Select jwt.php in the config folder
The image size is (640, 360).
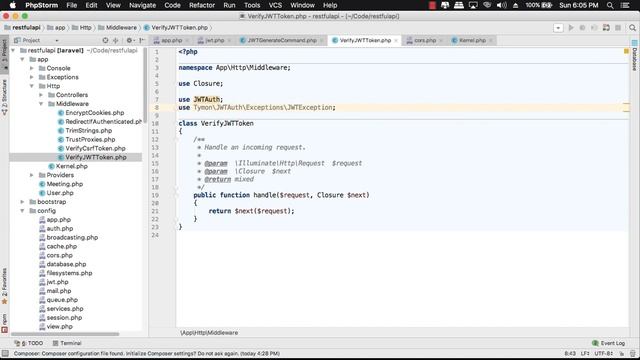pos(57,282)
